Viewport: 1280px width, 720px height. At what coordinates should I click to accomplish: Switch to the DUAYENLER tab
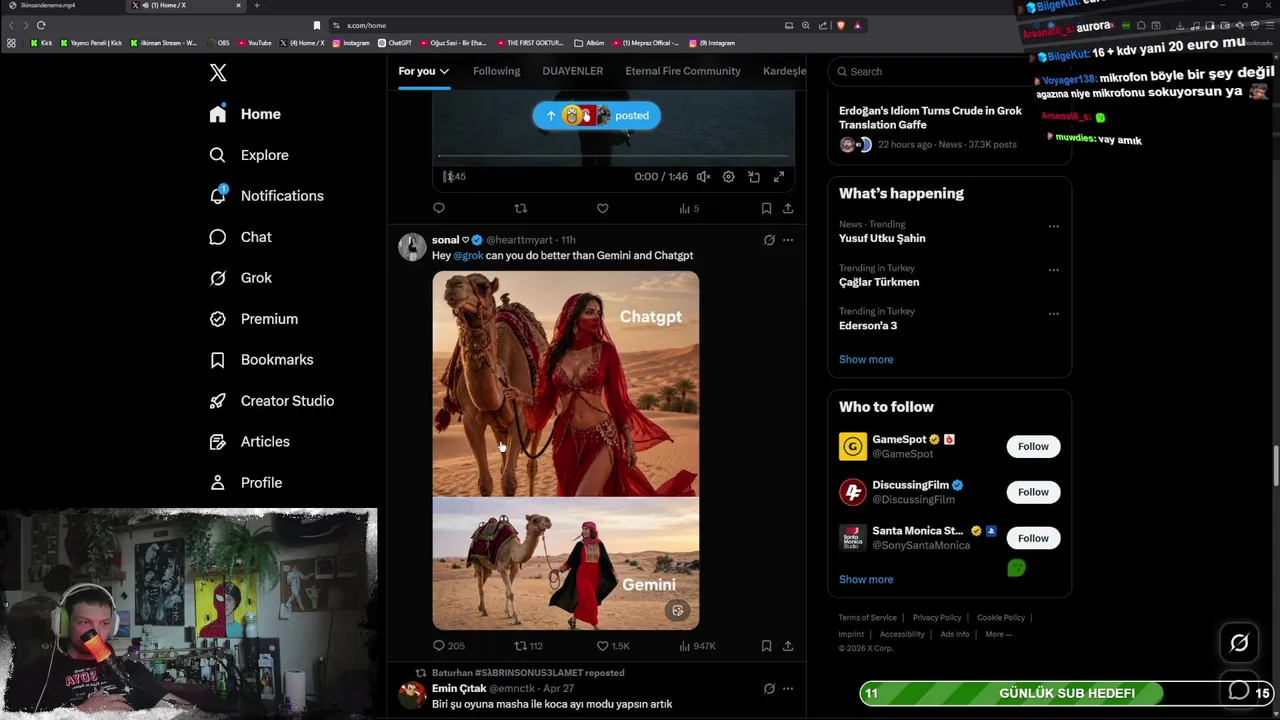coord(572,71)
